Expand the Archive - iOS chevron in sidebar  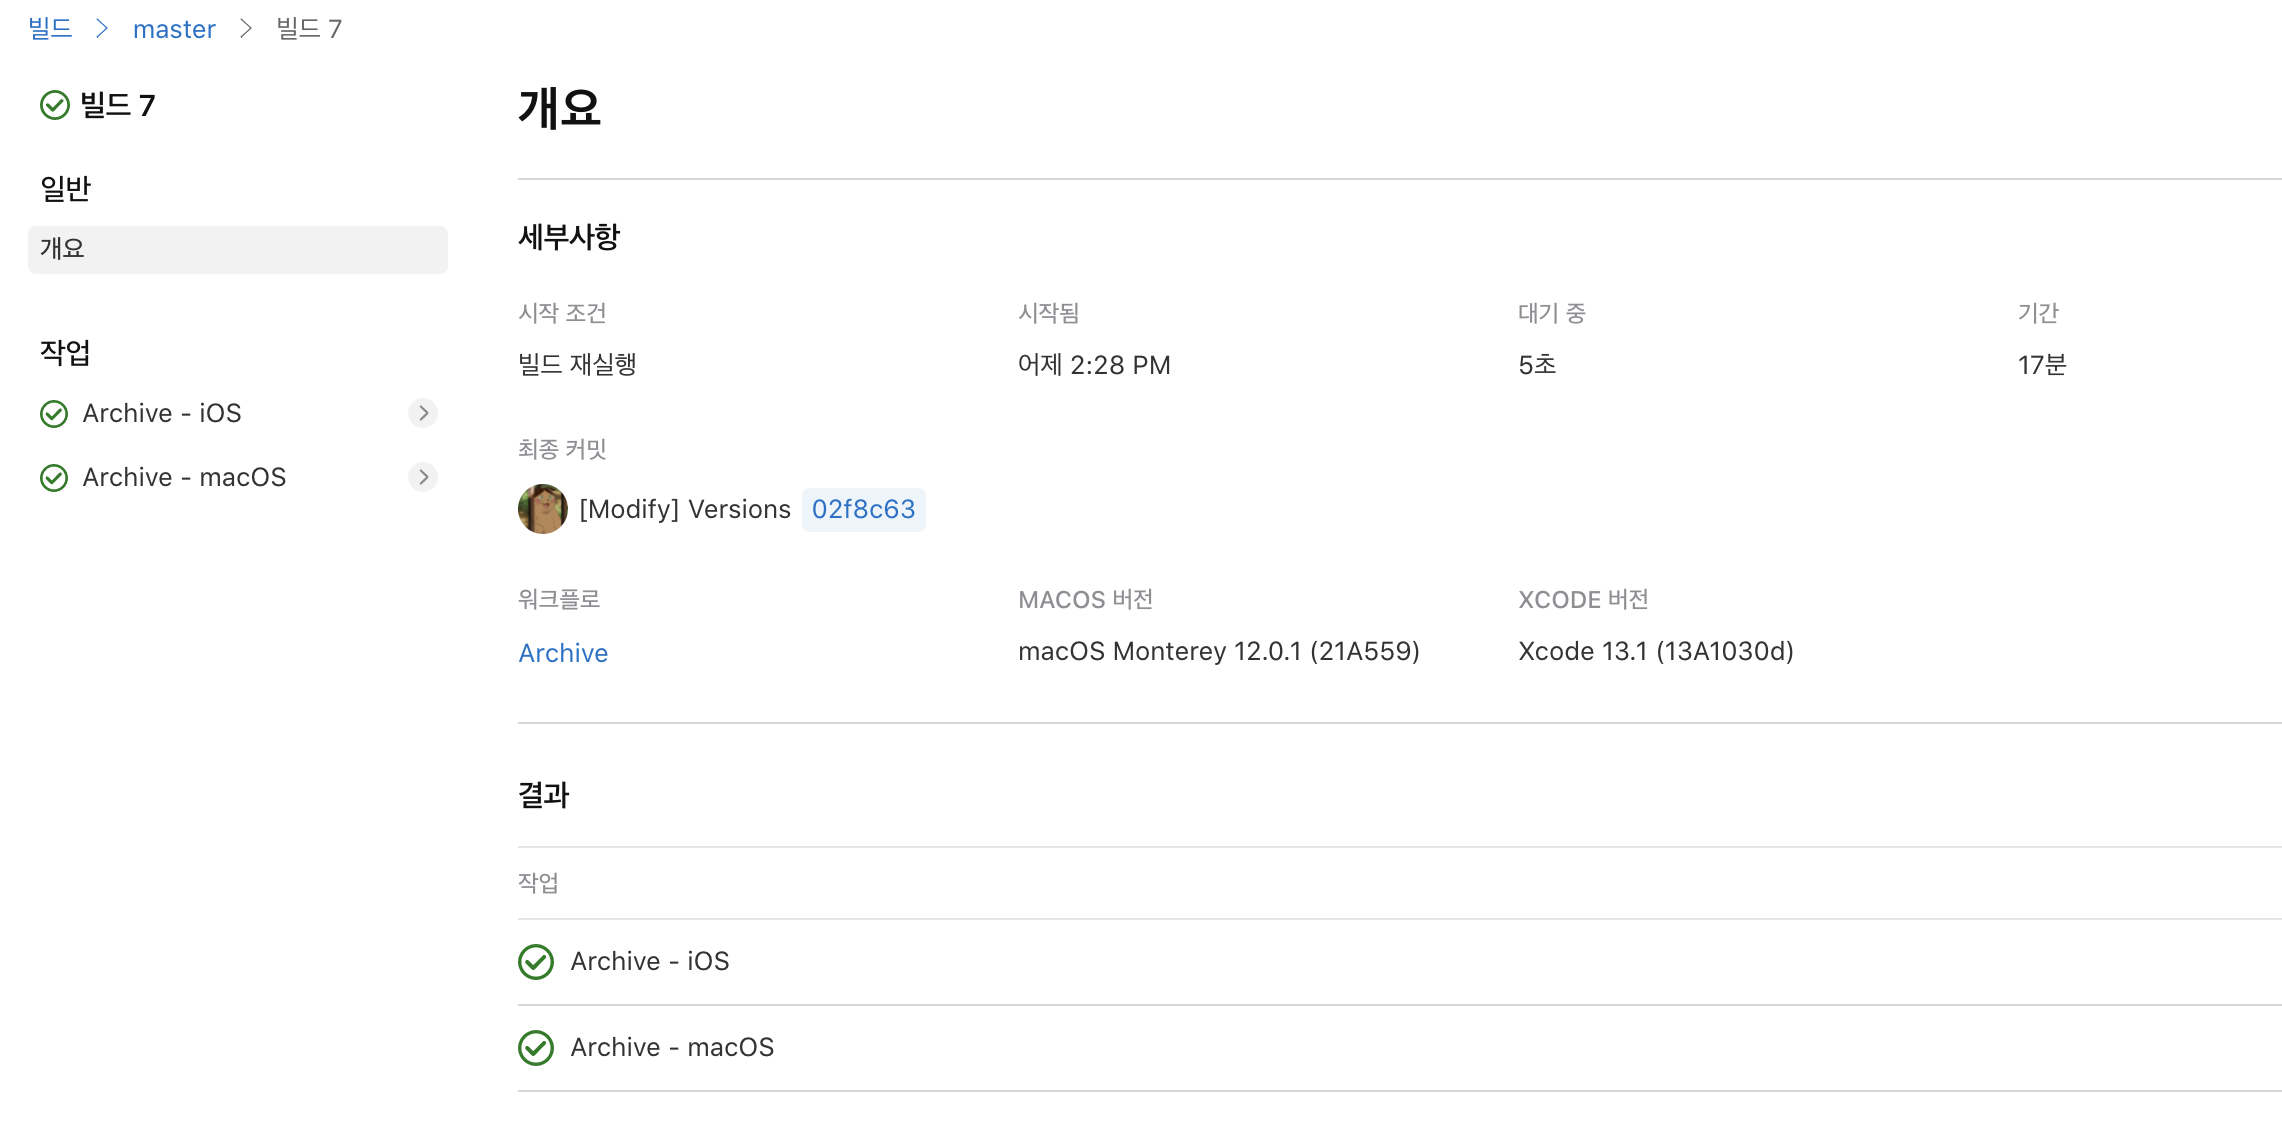pos(423,413)
